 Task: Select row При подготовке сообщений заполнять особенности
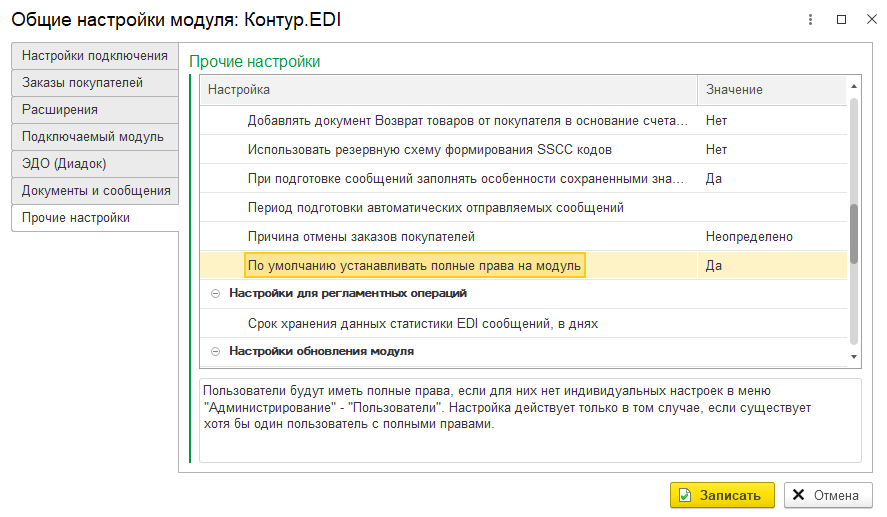[x=523, y=179]
